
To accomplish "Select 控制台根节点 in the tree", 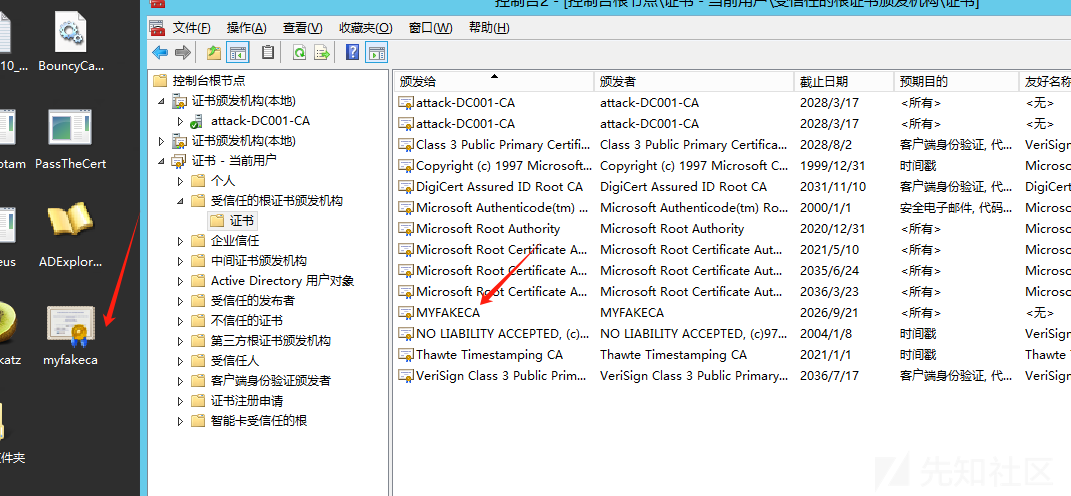I will coord(208,81).
